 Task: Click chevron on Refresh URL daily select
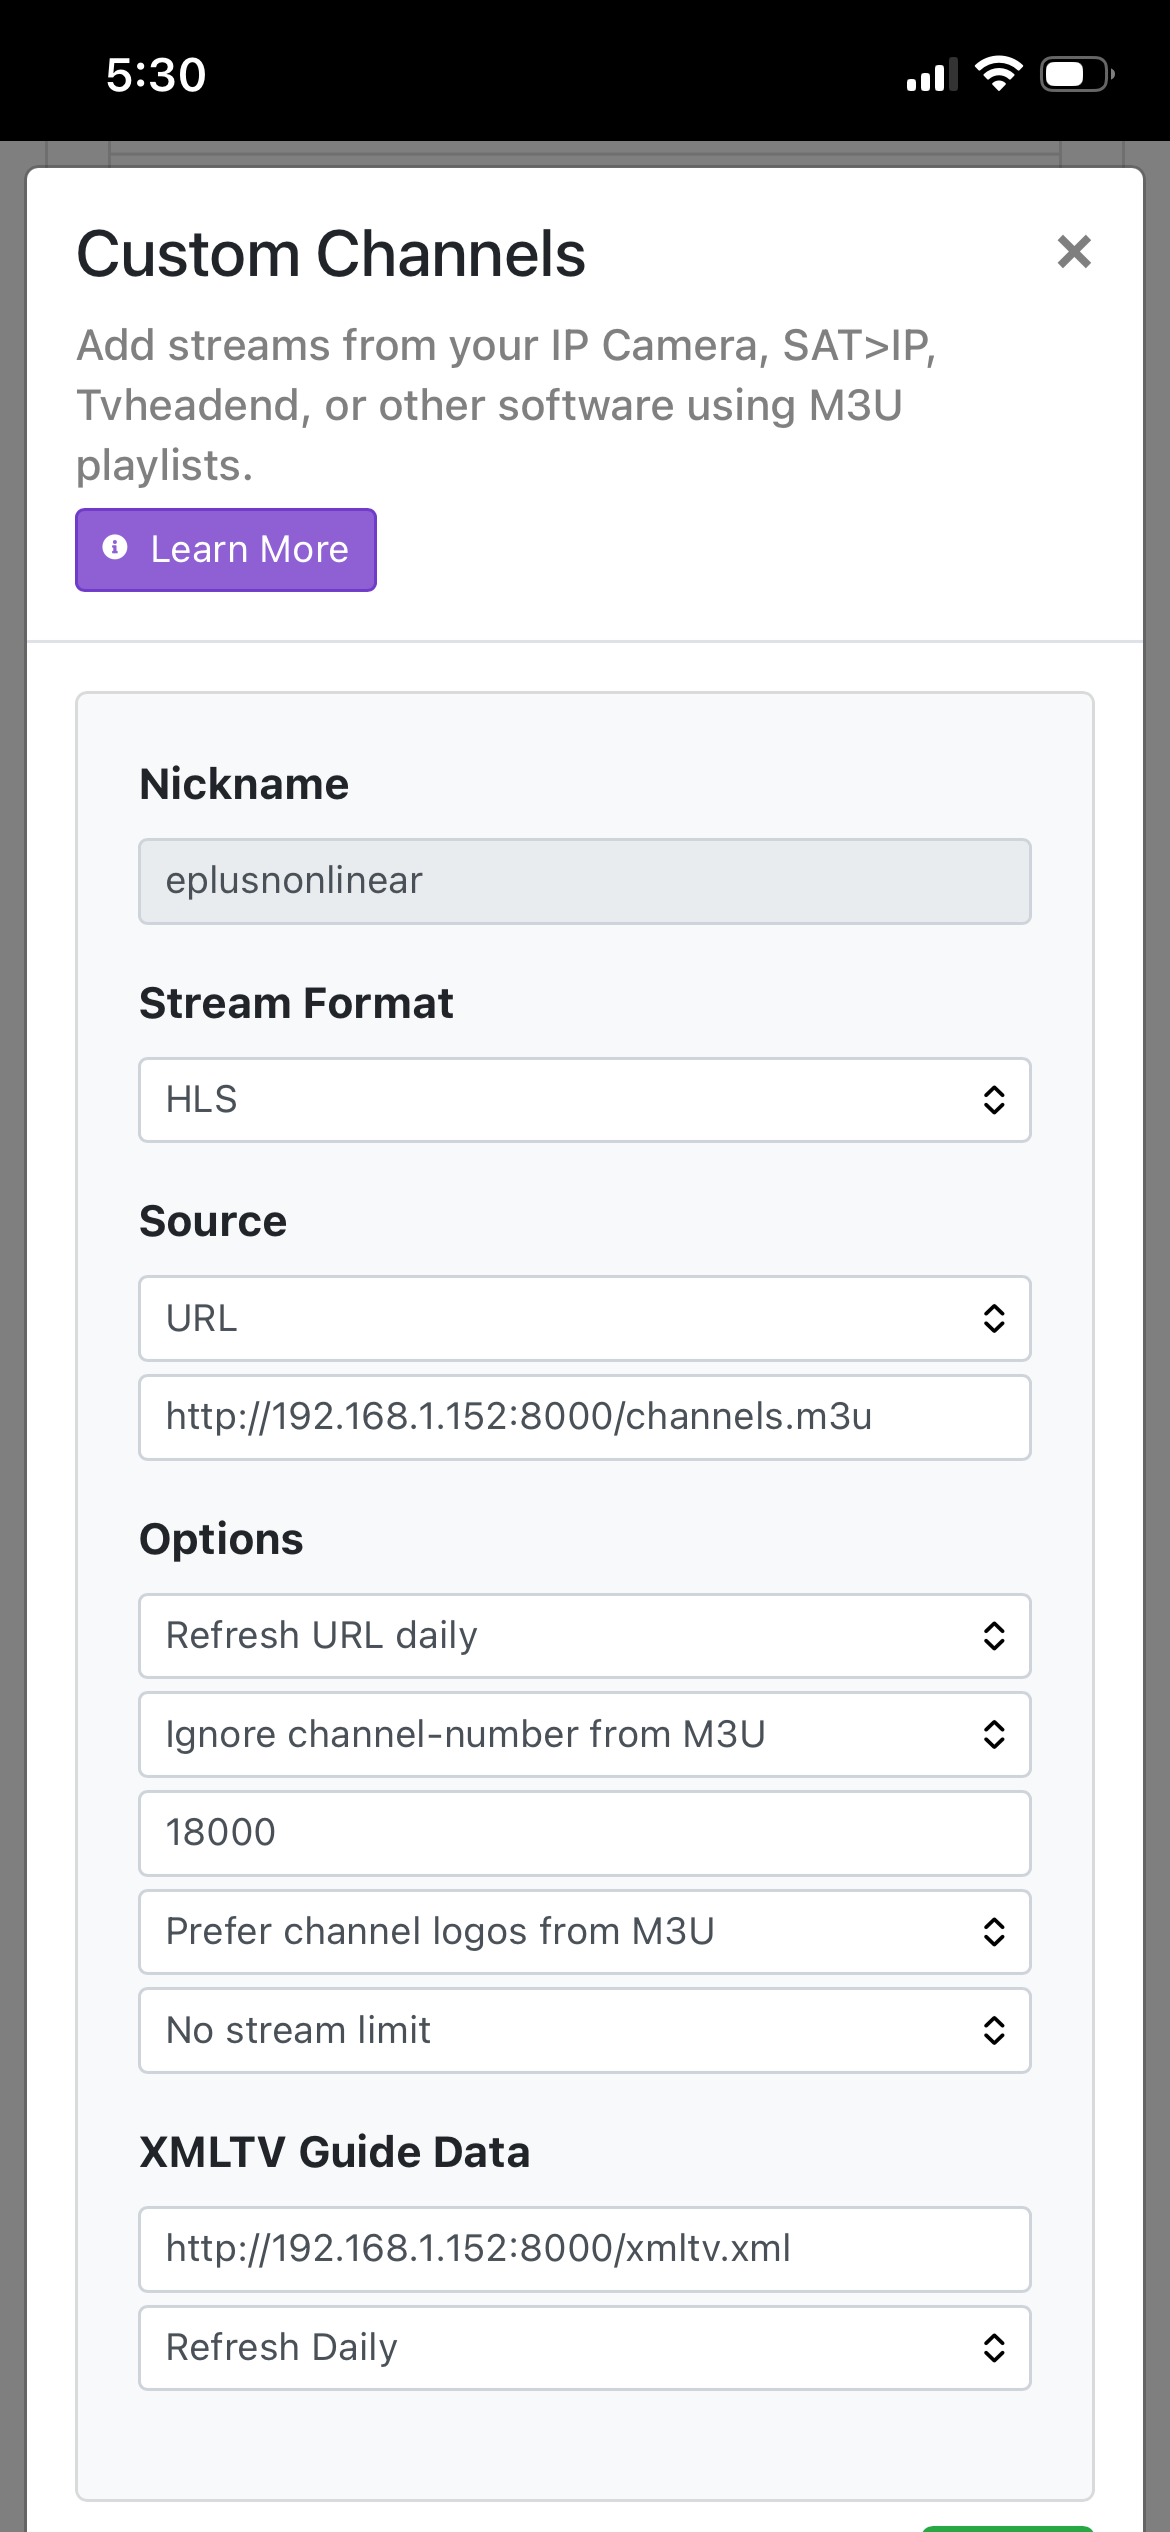tap(993, 1636)
